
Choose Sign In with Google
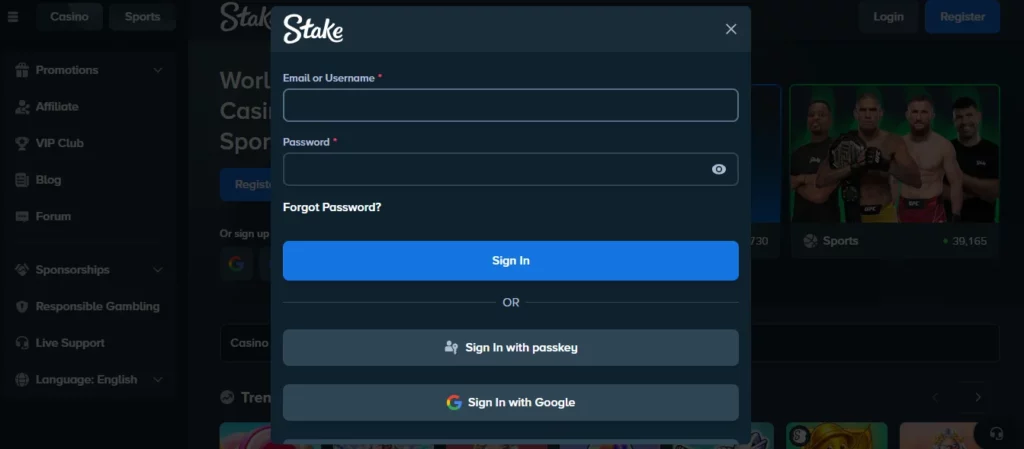[x=510, y=402]
